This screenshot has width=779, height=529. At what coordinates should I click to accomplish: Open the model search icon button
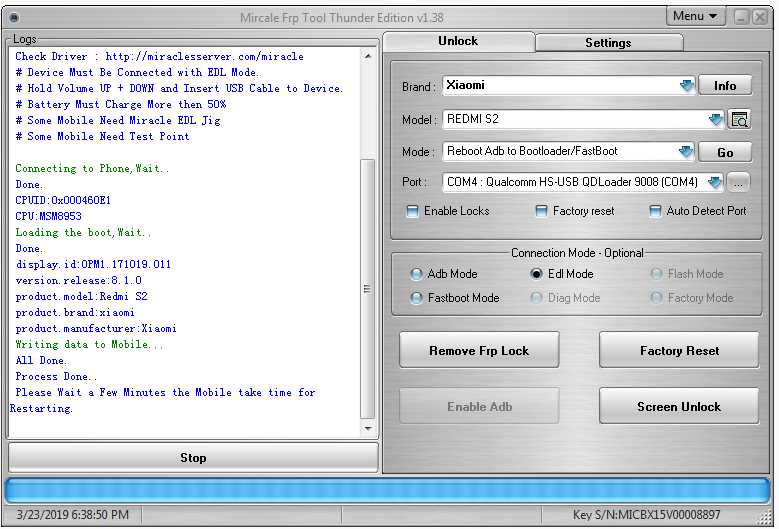[x=739, y=120]
